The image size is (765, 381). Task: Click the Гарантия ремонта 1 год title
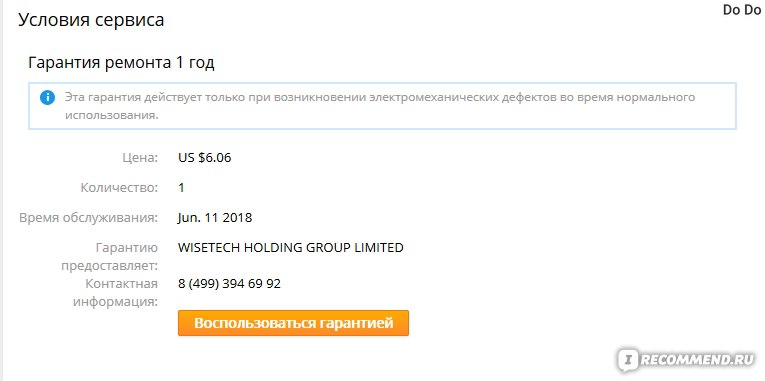tap(121, 63)
